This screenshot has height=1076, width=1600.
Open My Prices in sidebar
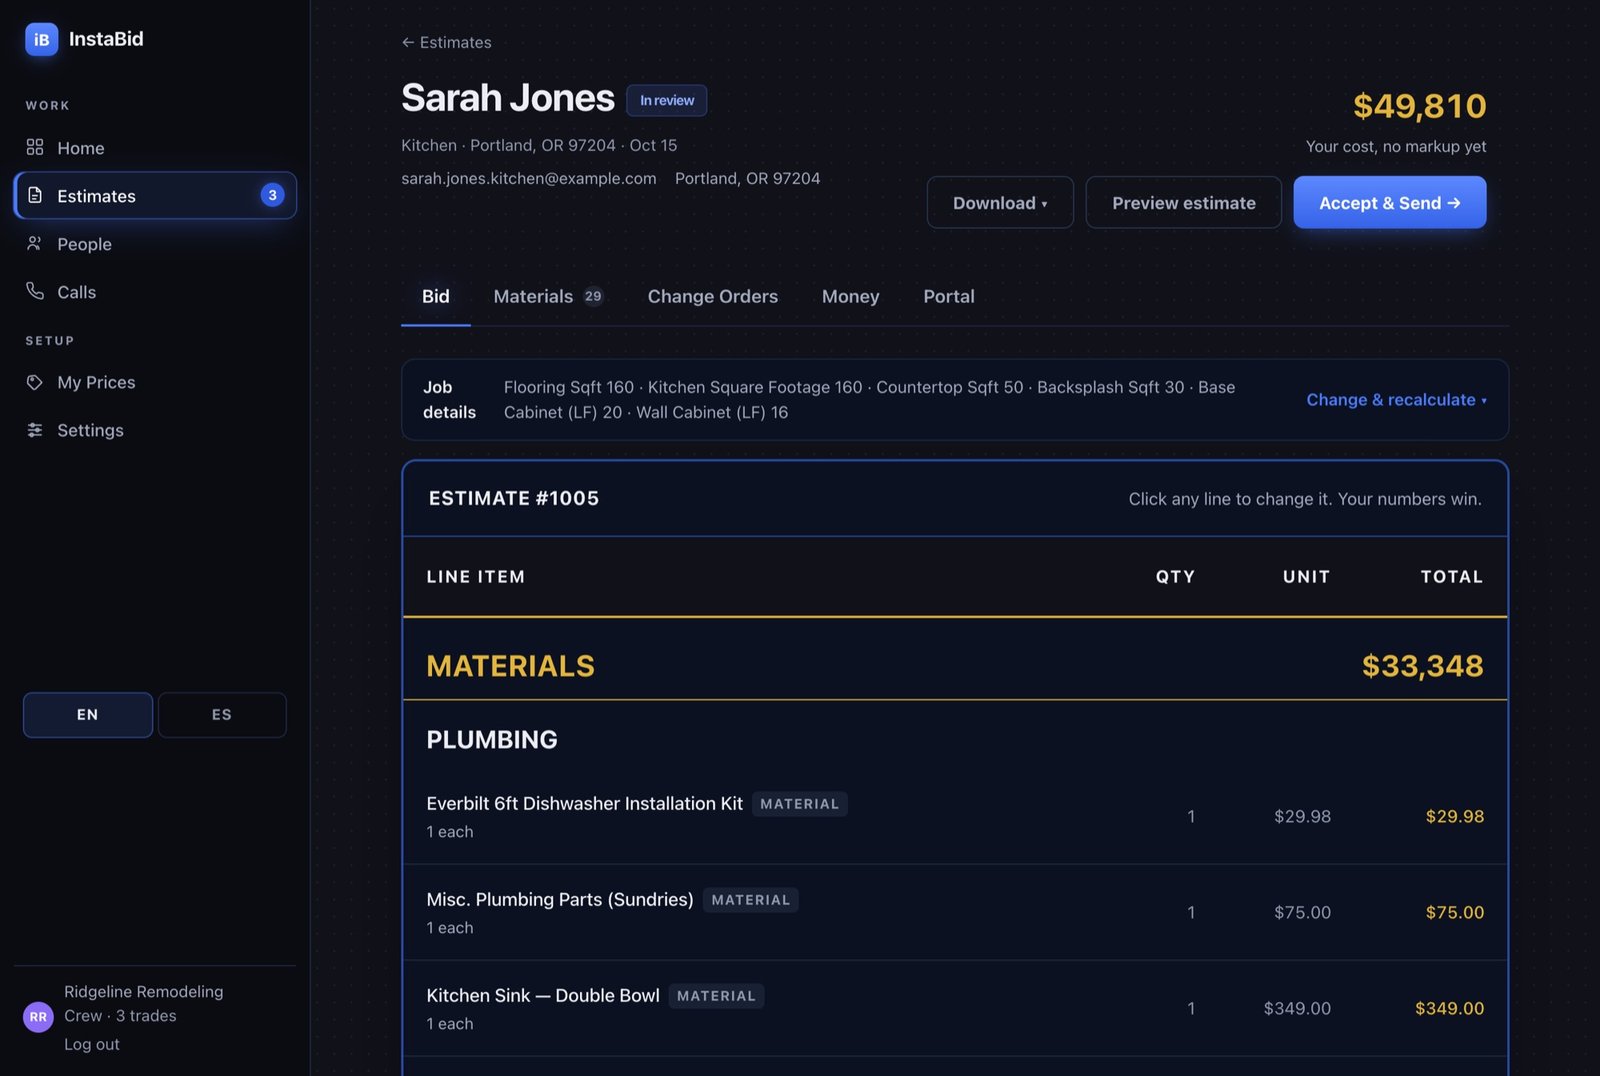(x=155, y=382)
